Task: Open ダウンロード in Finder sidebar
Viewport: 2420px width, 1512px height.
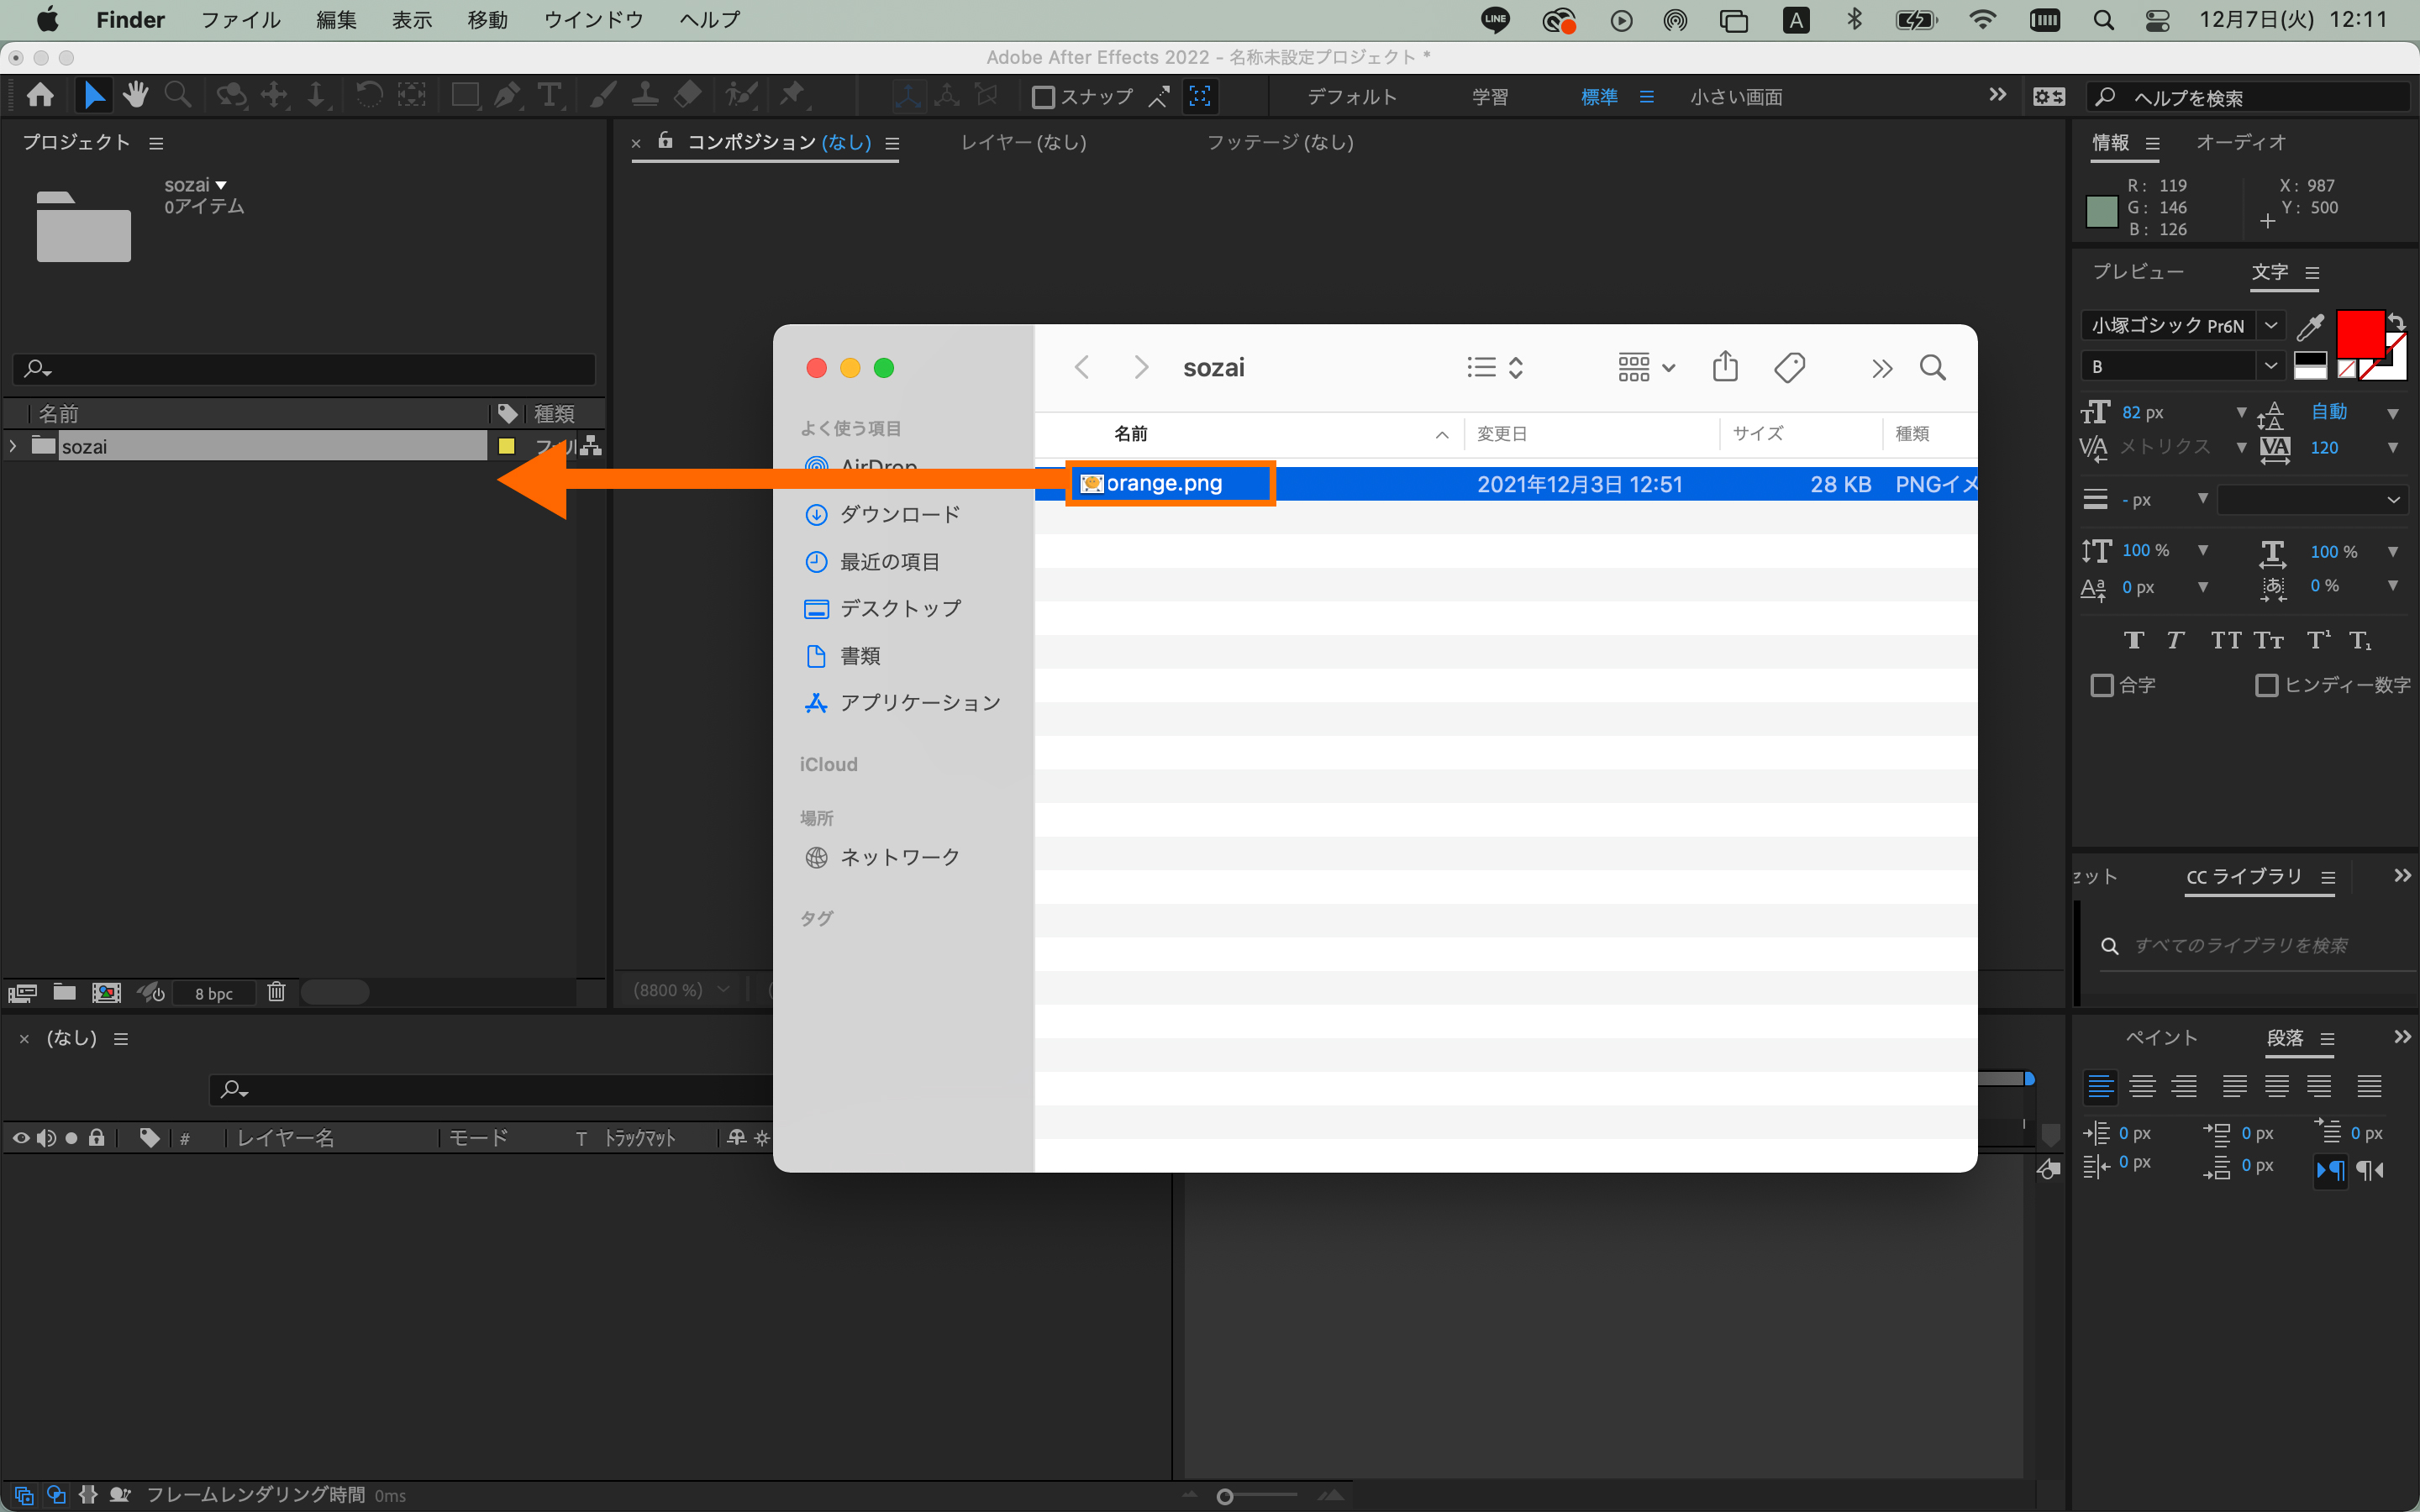Action: pyautogui.click(x=899, y=514)
